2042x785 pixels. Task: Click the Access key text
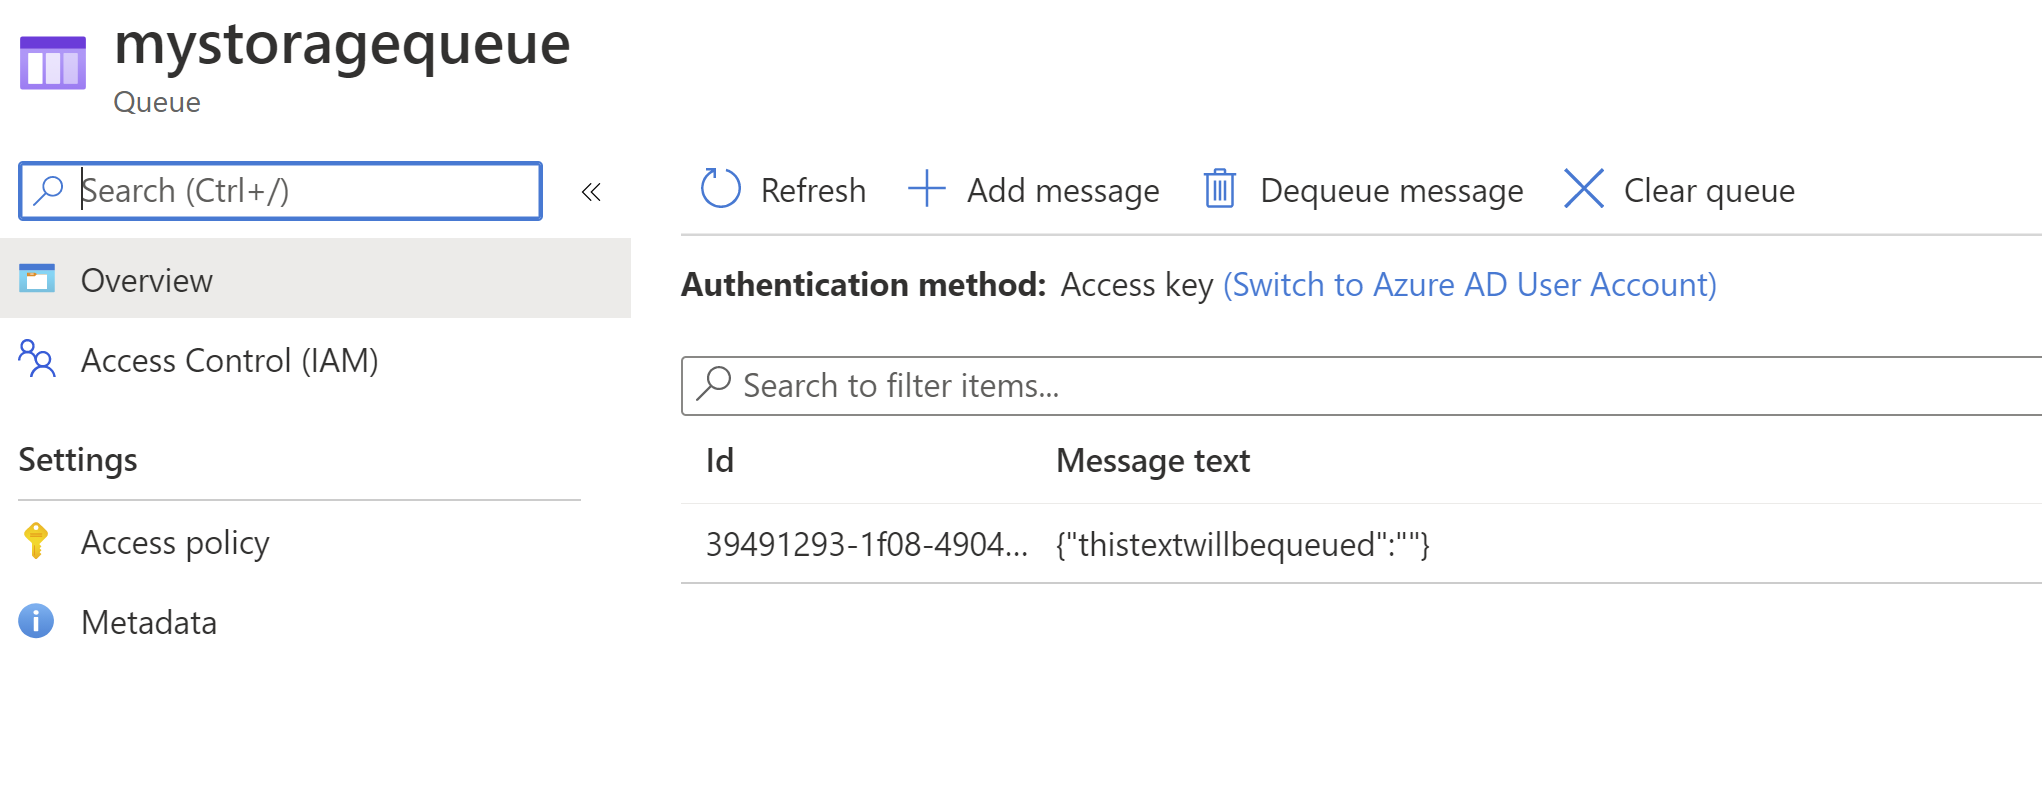click(x=1137, y=285)
